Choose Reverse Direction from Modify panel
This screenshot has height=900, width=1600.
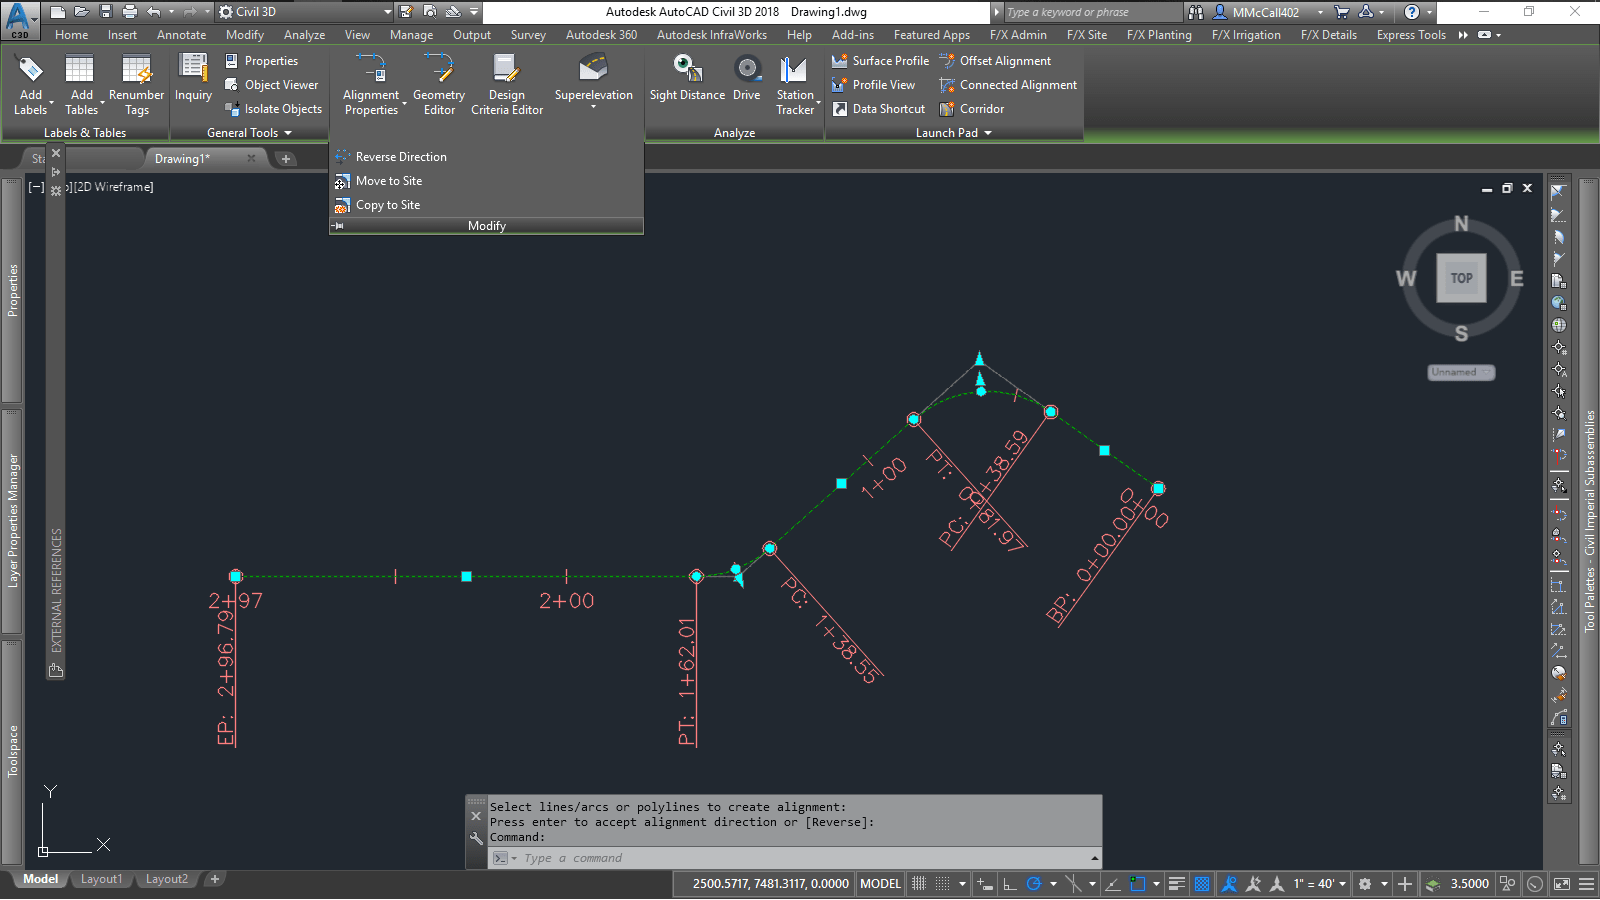tap(391, 157)
